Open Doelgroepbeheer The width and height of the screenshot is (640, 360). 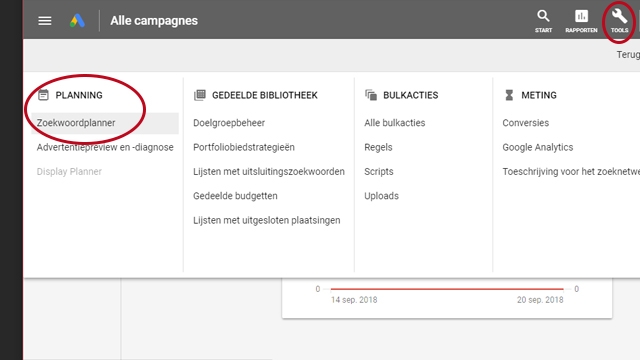pos(229,123)
